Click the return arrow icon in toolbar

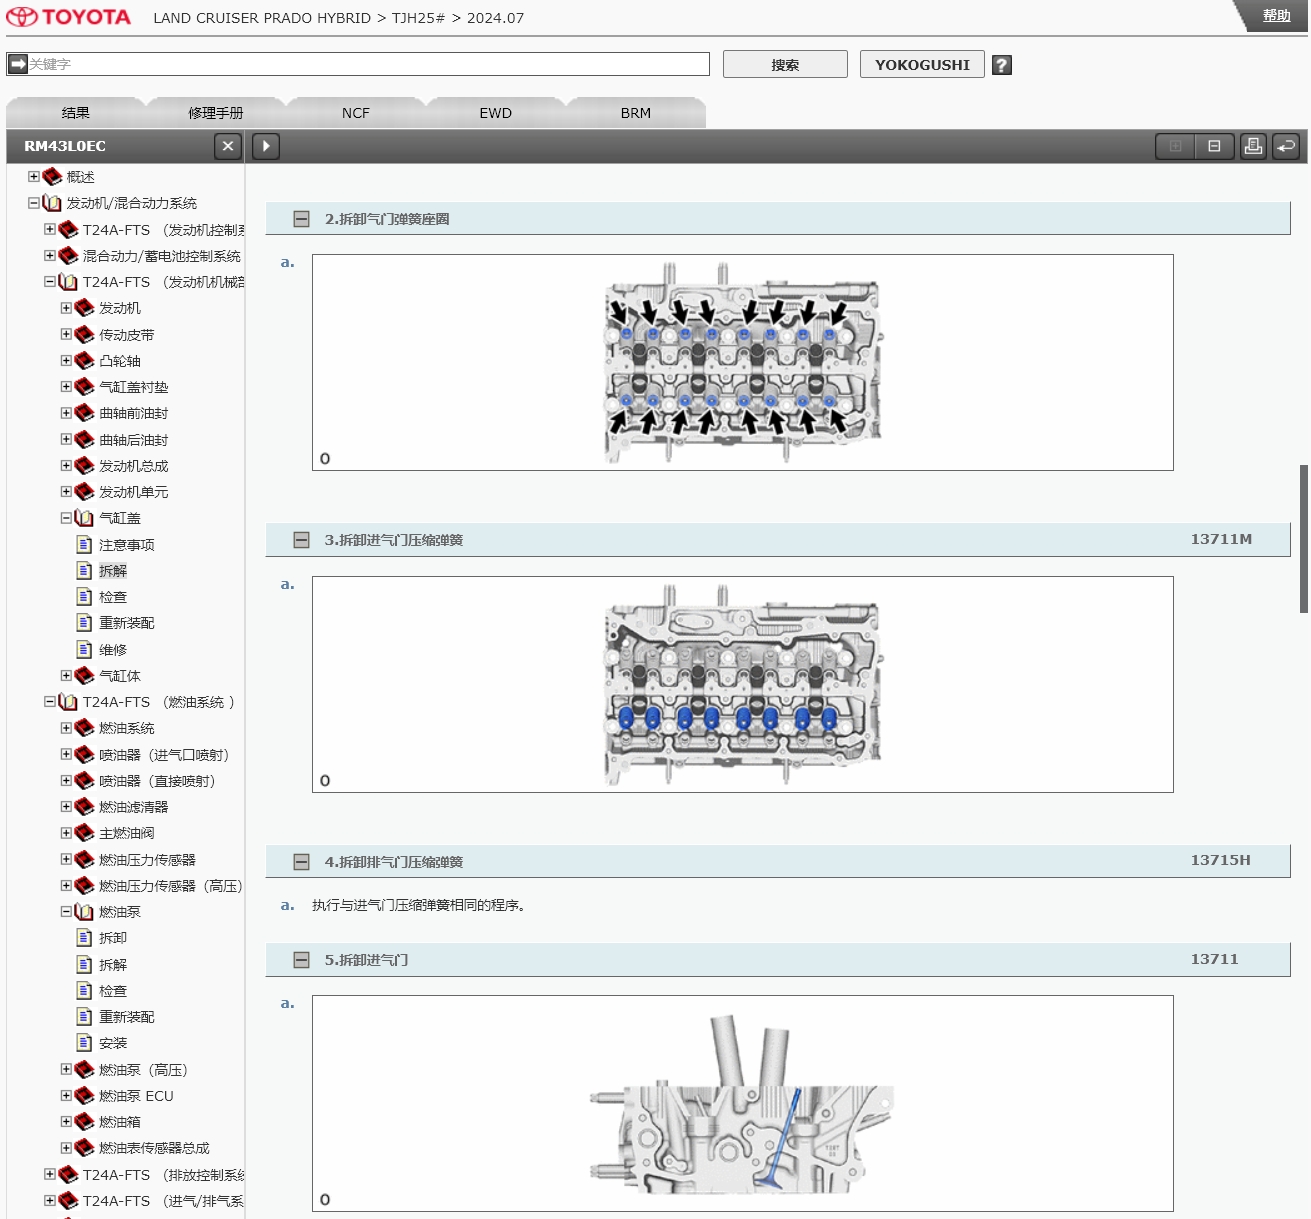[x=1286, y=146]
